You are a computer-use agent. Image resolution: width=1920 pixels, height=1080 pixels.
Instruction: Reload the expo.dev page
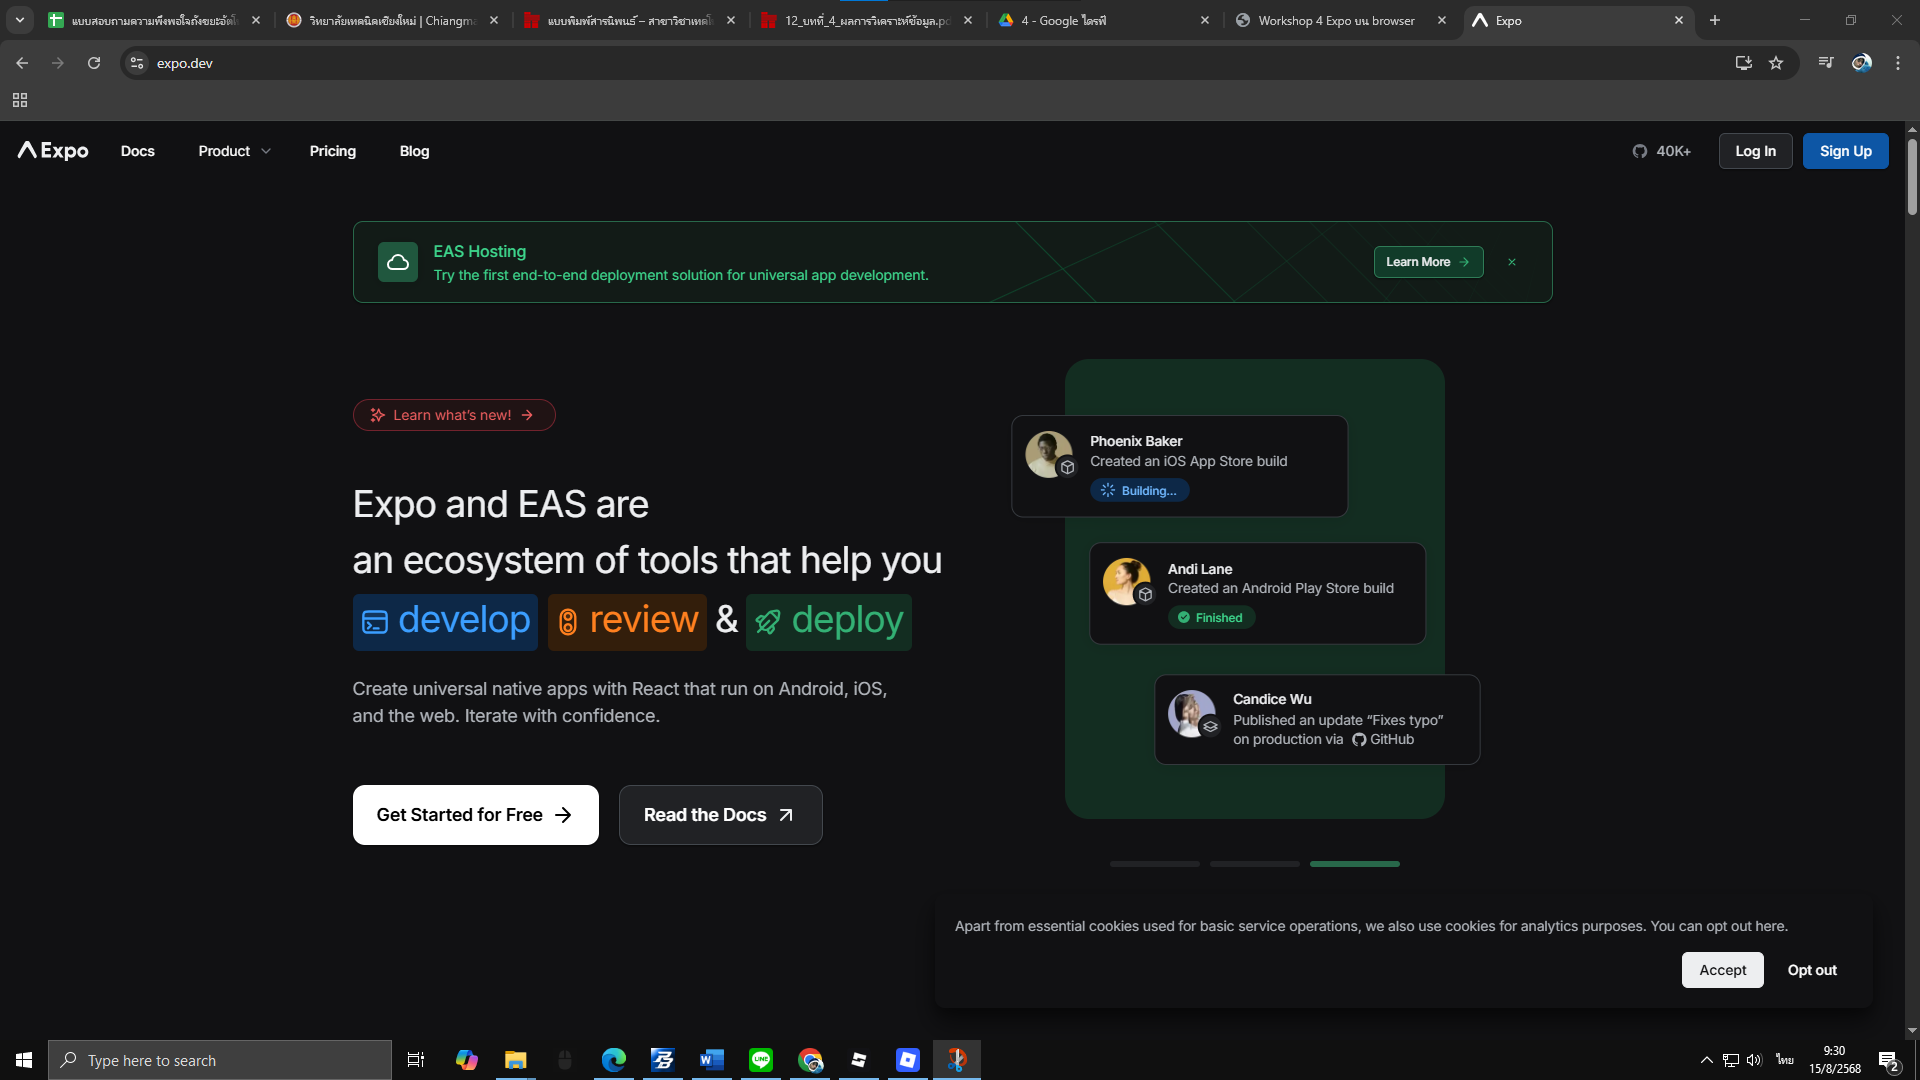pos(94,63)
